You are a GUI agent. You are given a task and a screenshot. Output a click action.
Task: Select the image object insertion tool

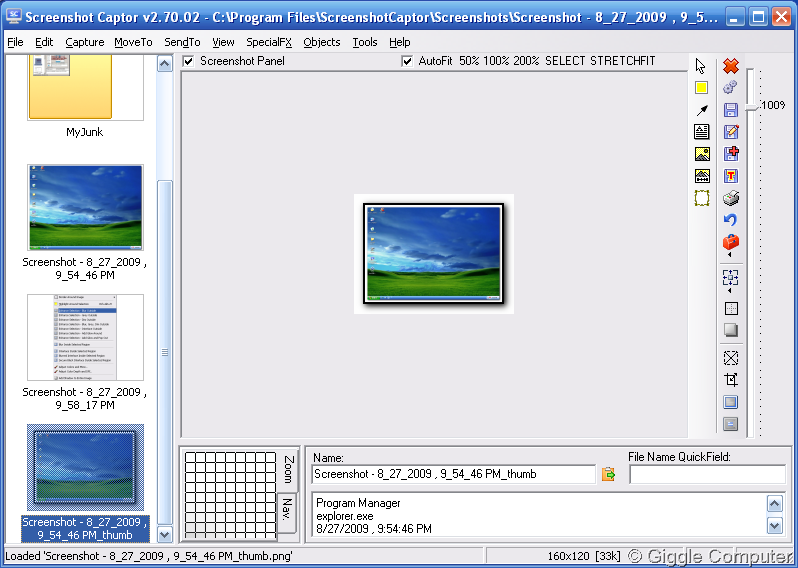tap(702, 154)
